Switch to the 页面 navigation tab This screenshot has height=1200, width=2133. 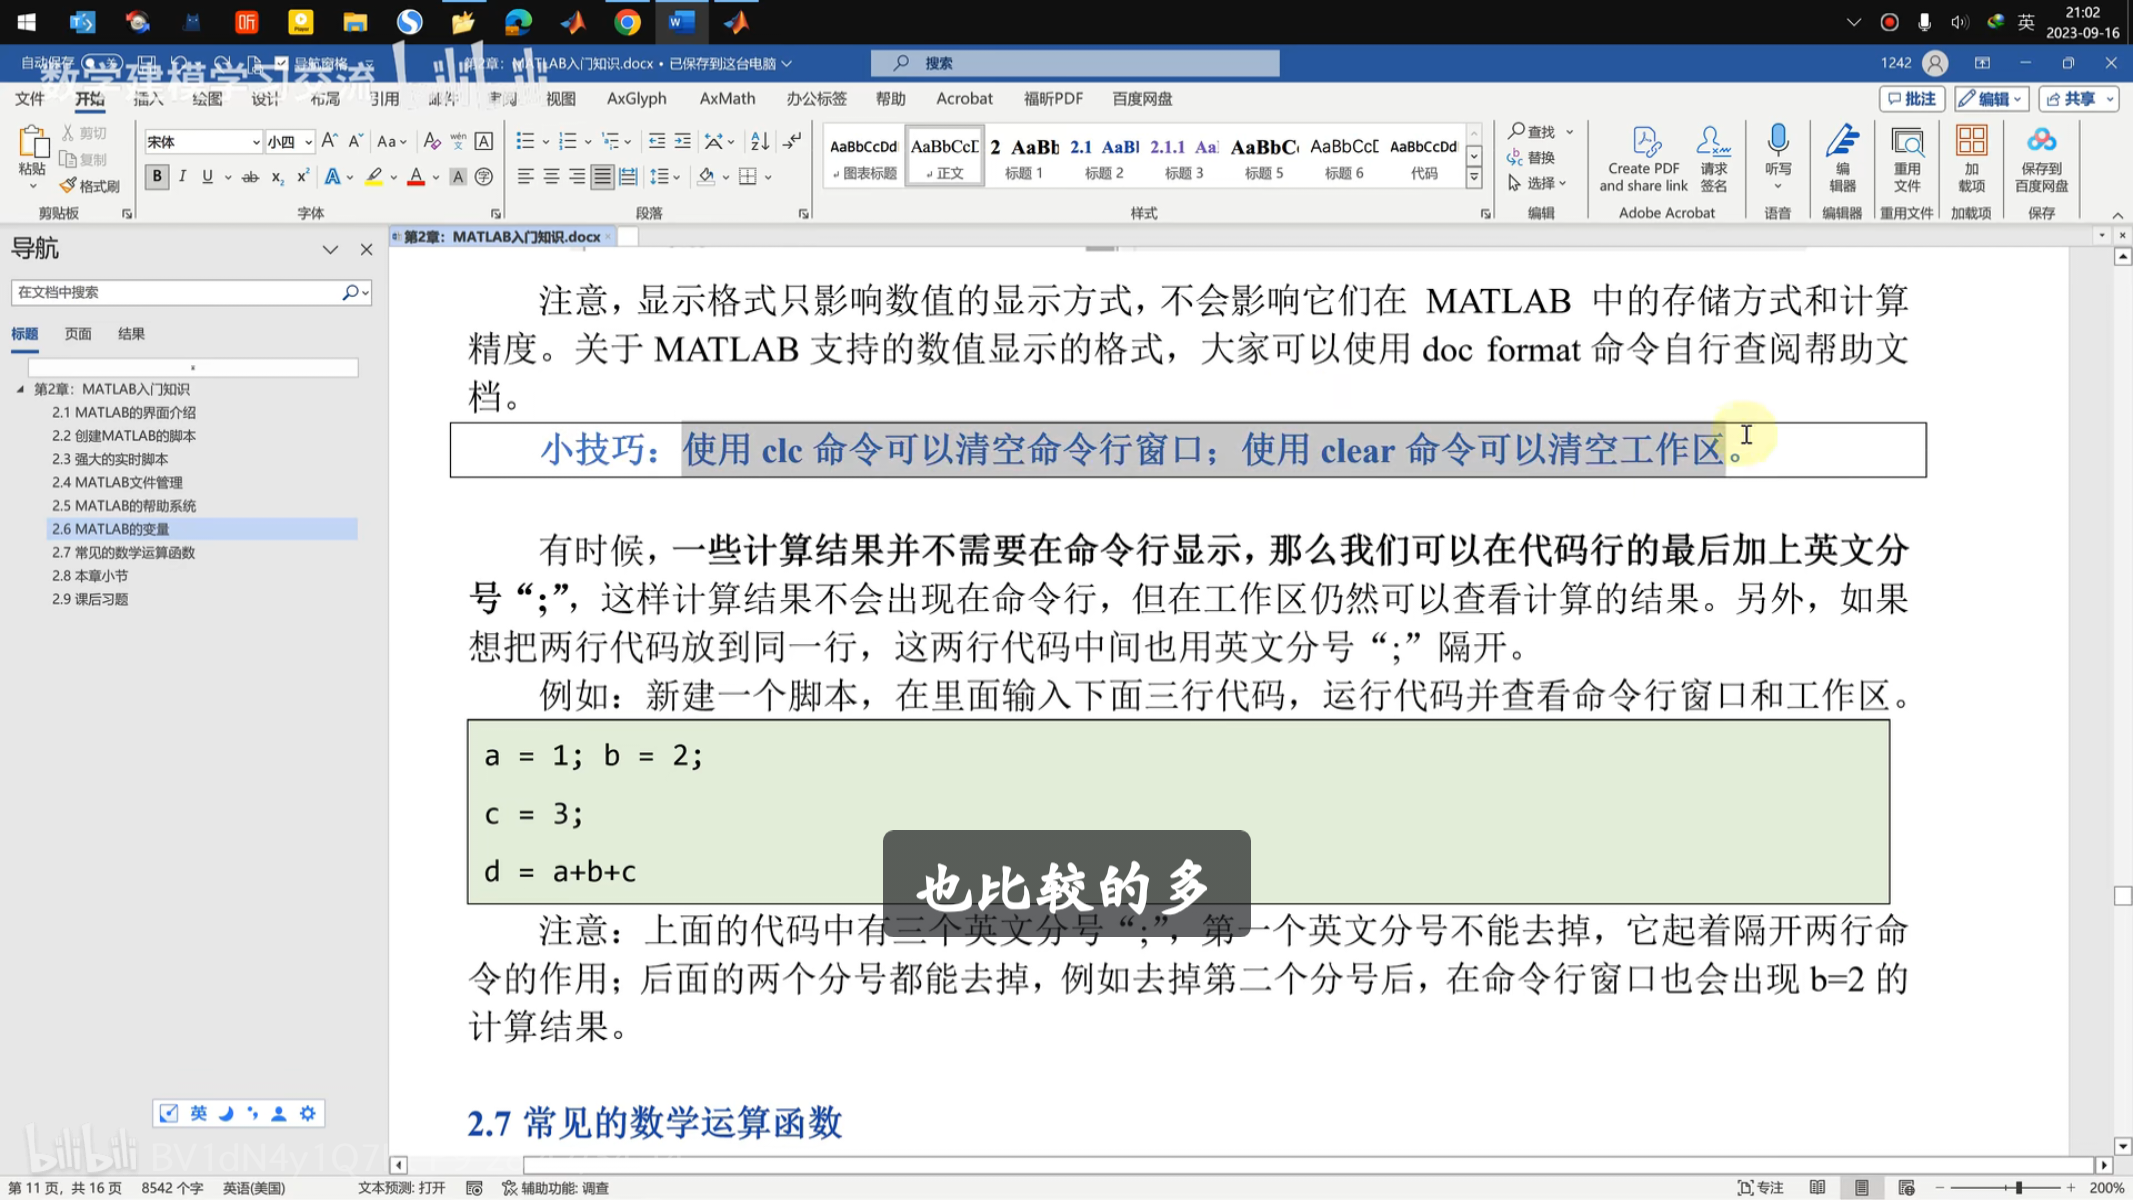tap(78, 334)
